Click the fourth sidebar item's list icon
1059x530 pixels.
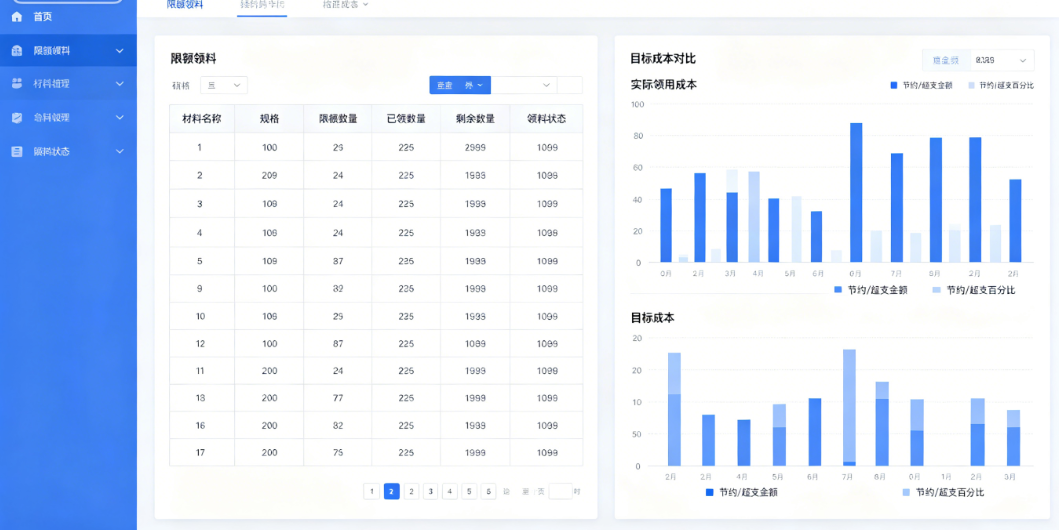pyautogui.click(x=17, y=151)
